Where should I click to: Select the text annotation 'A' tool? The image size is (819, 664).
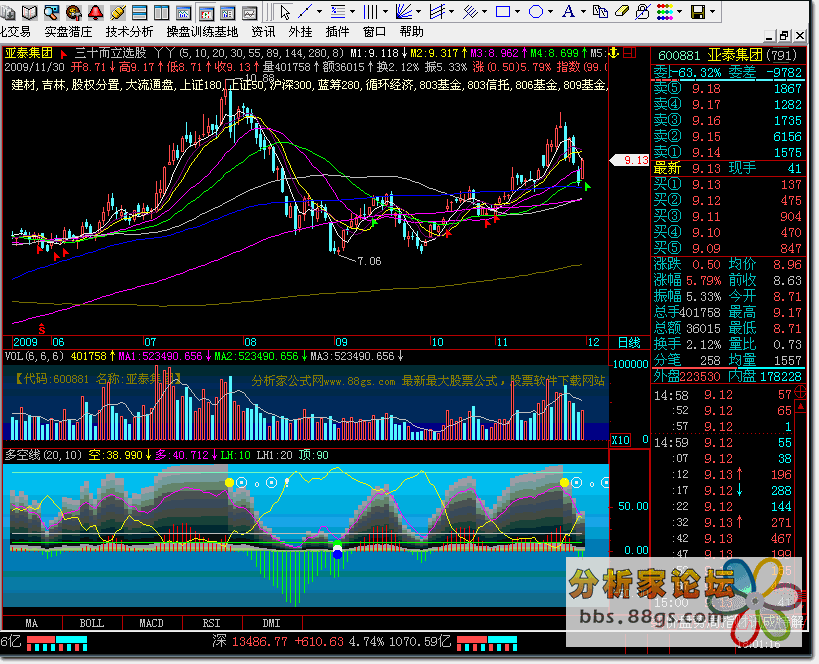(569, 12)
